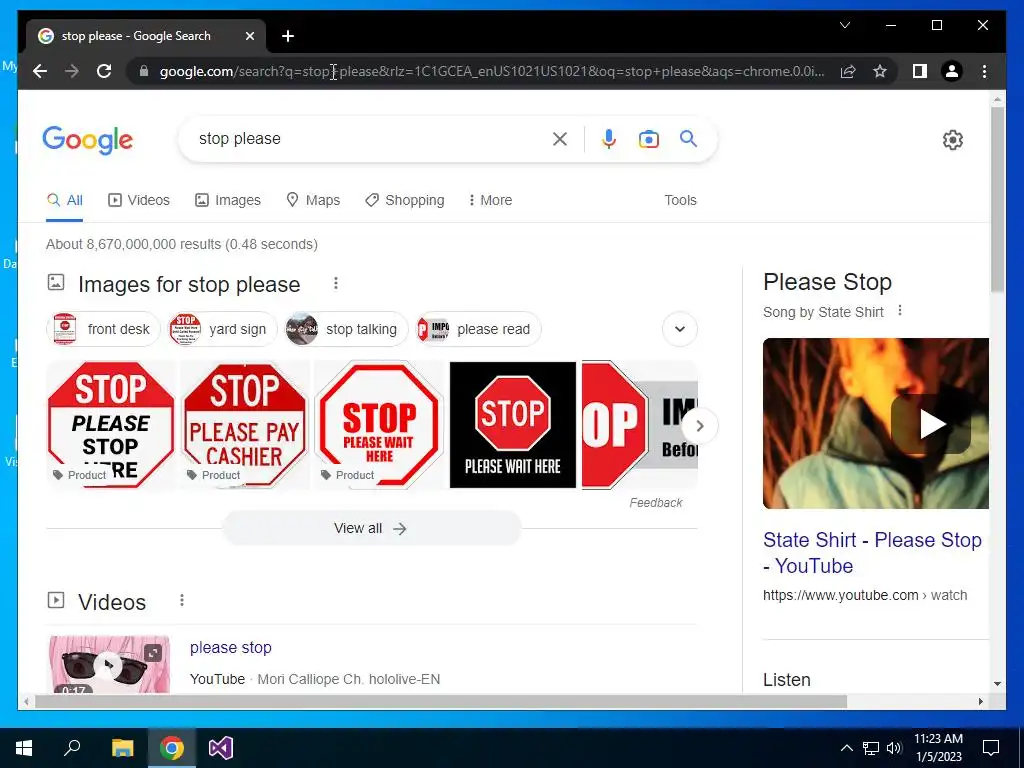Image resolution: width=1024 pixels, height=768 pixels.
Task: Open the volume control in system tray
Action: pyautogui.click(x=894, y=748)
